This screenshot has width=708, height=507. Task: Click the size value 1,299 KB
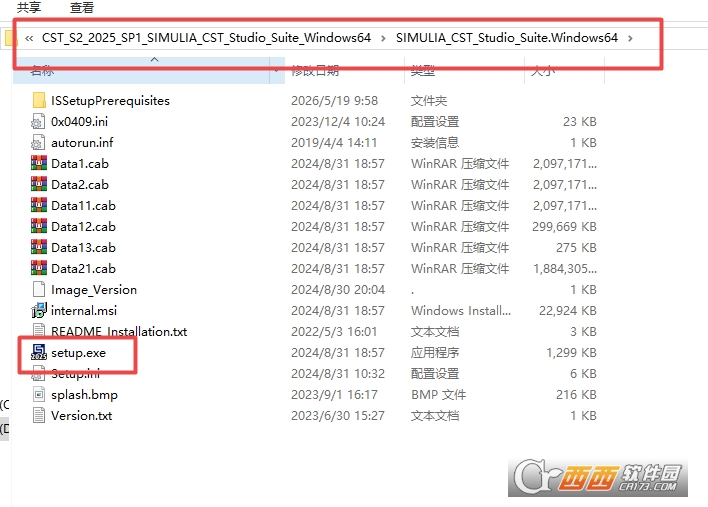[x=571, y=353]
